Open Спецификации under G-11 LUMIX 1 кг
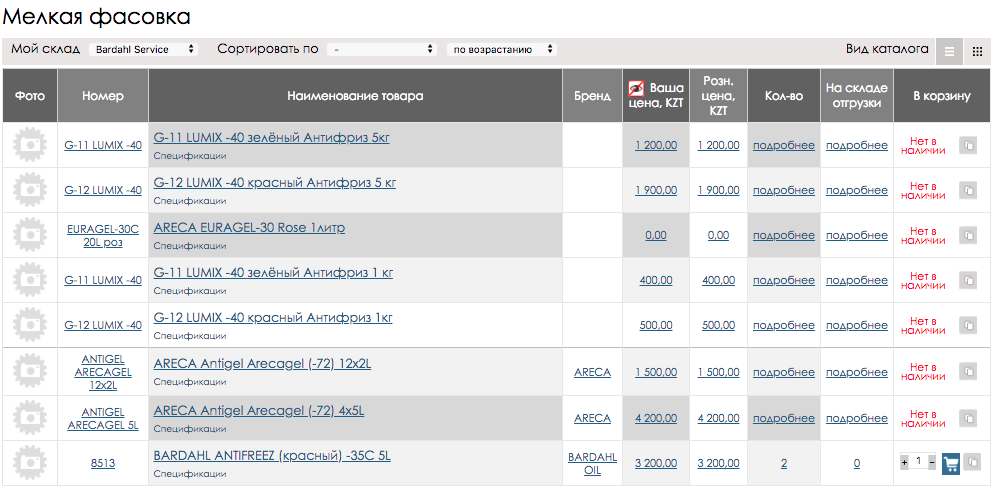This screenshot has width=994, height=486. pyautogui.click(x=190, y=292)
